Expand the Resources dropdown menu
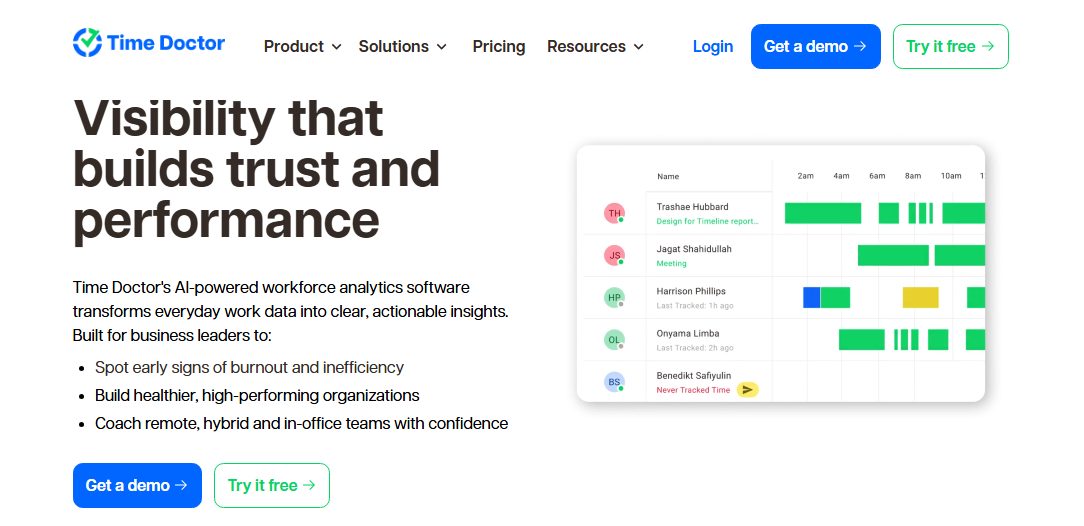 (x=595, y=46)
